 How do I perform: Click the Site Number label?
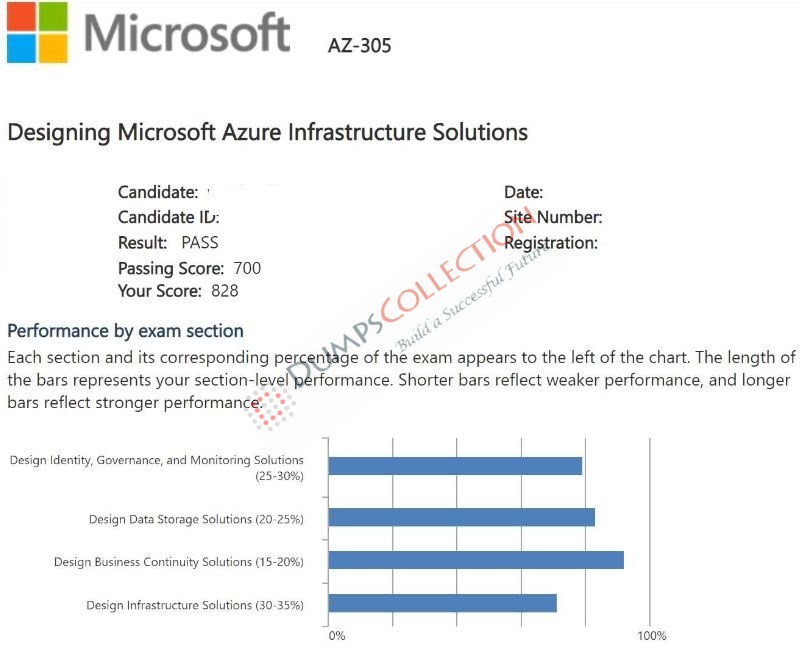(x=553, y=217)
